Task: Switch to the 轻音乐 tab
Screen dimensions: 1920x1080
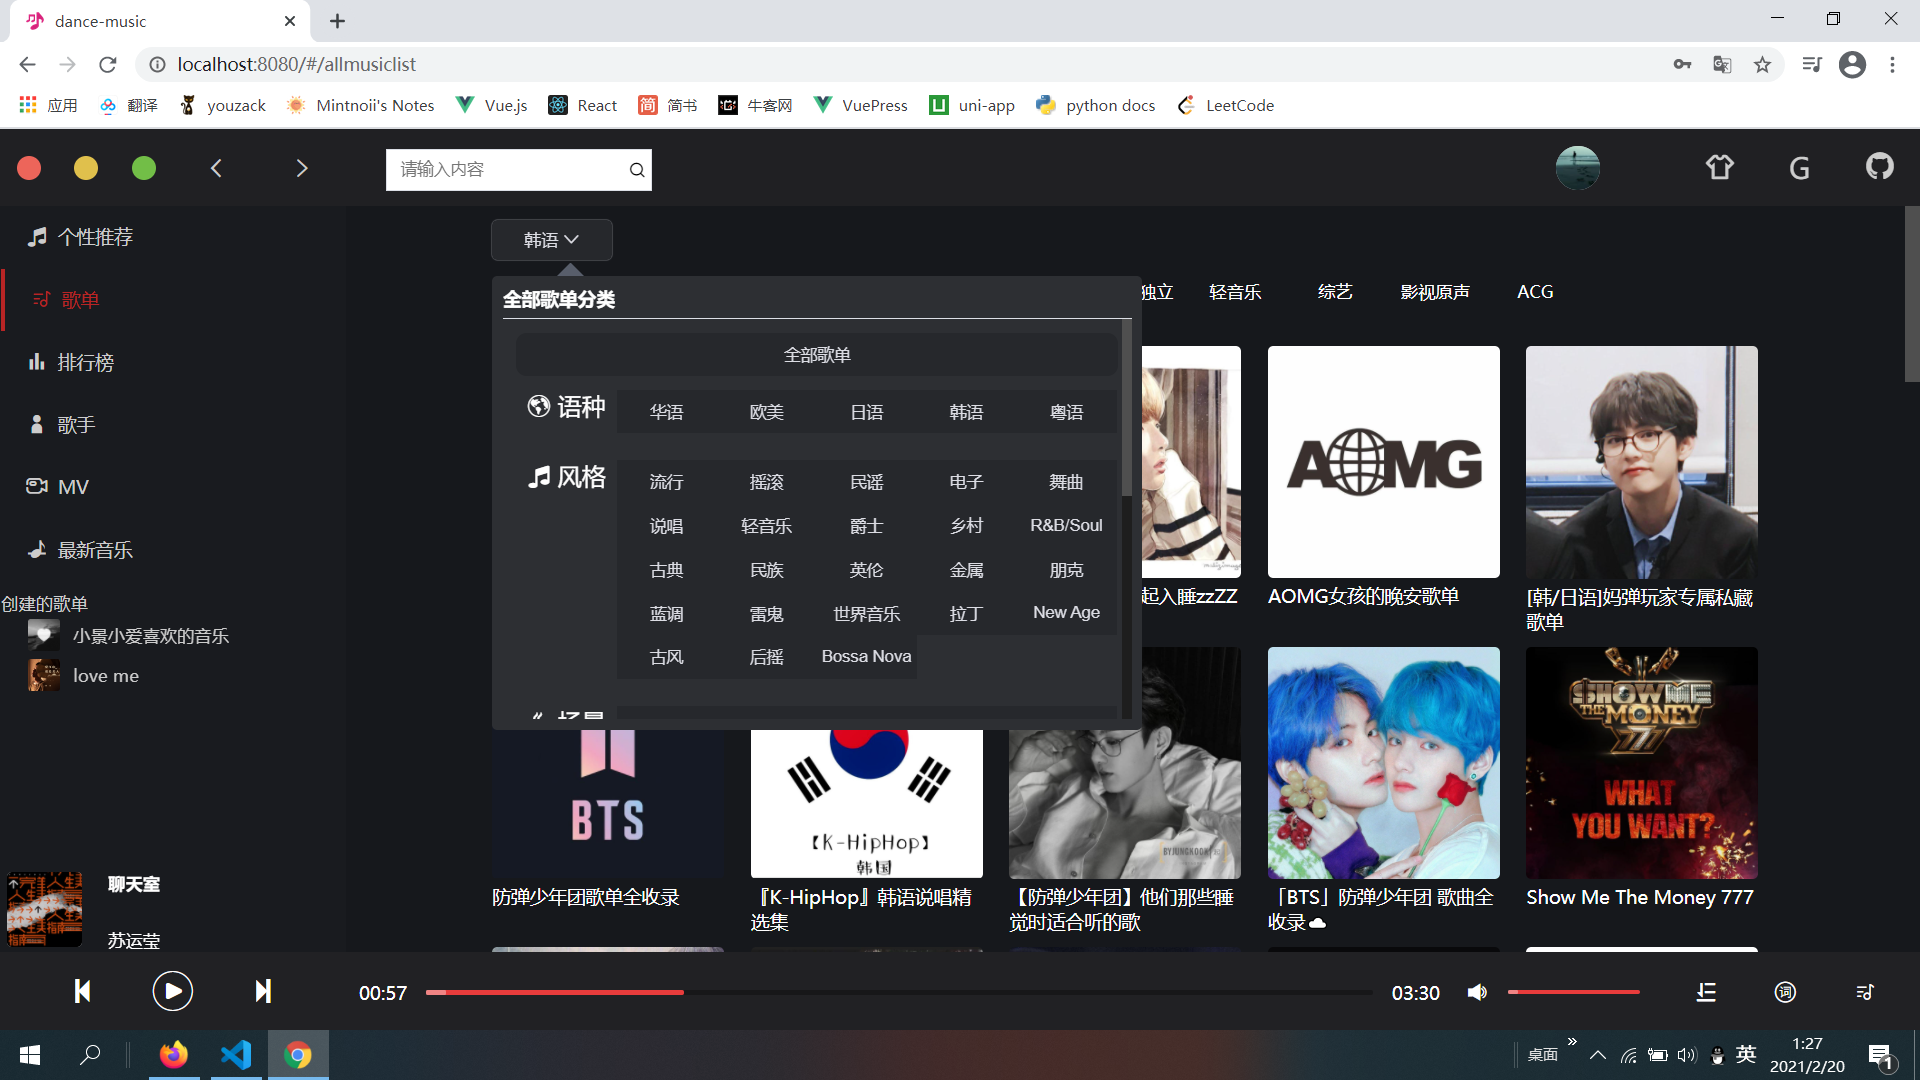Action: coord(1234,292)
